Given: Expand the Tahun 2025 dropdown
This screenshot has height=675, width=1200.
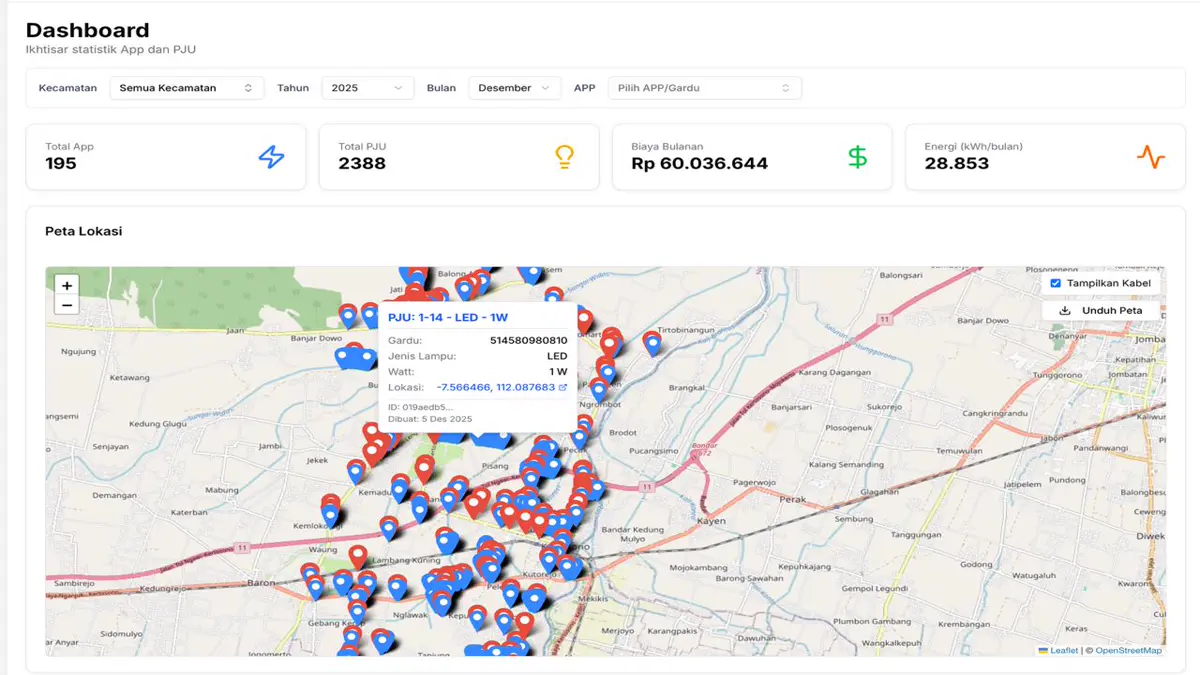Looking at the screenshot, I should 367,88.
